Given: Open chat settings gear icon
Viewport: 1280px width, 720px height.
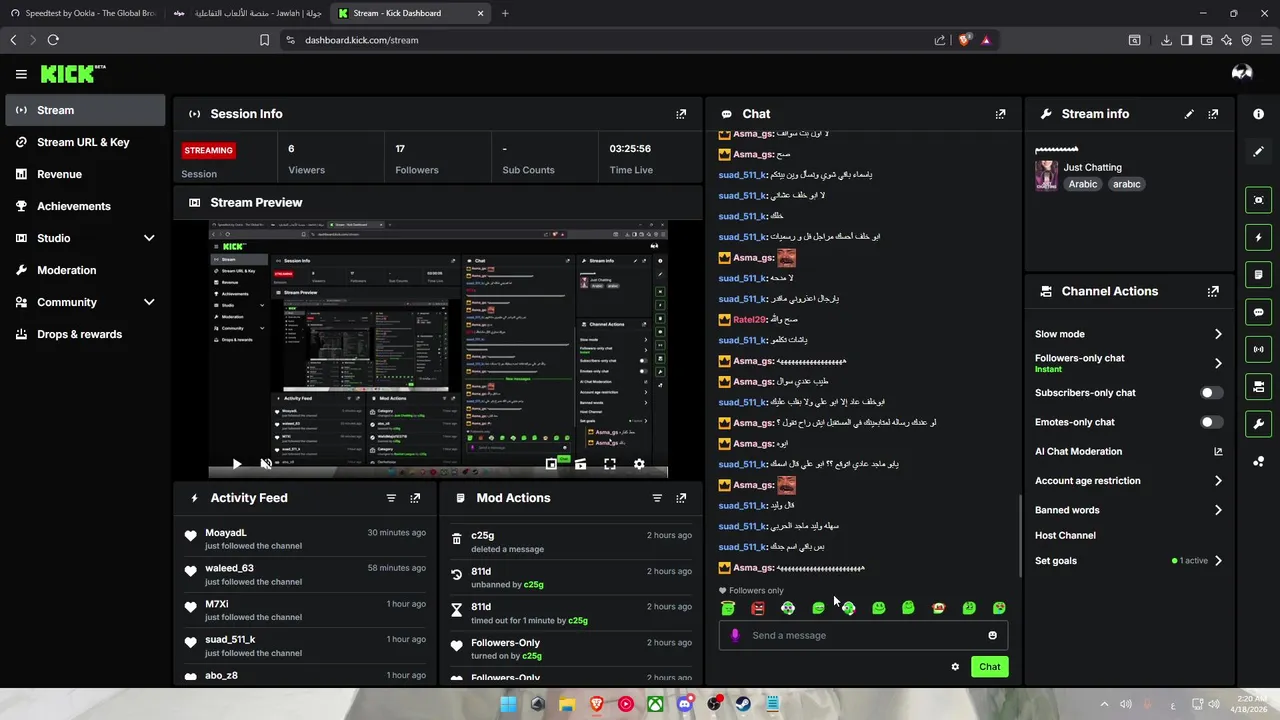Looking at the screenshot, I should tap(955, 667).
